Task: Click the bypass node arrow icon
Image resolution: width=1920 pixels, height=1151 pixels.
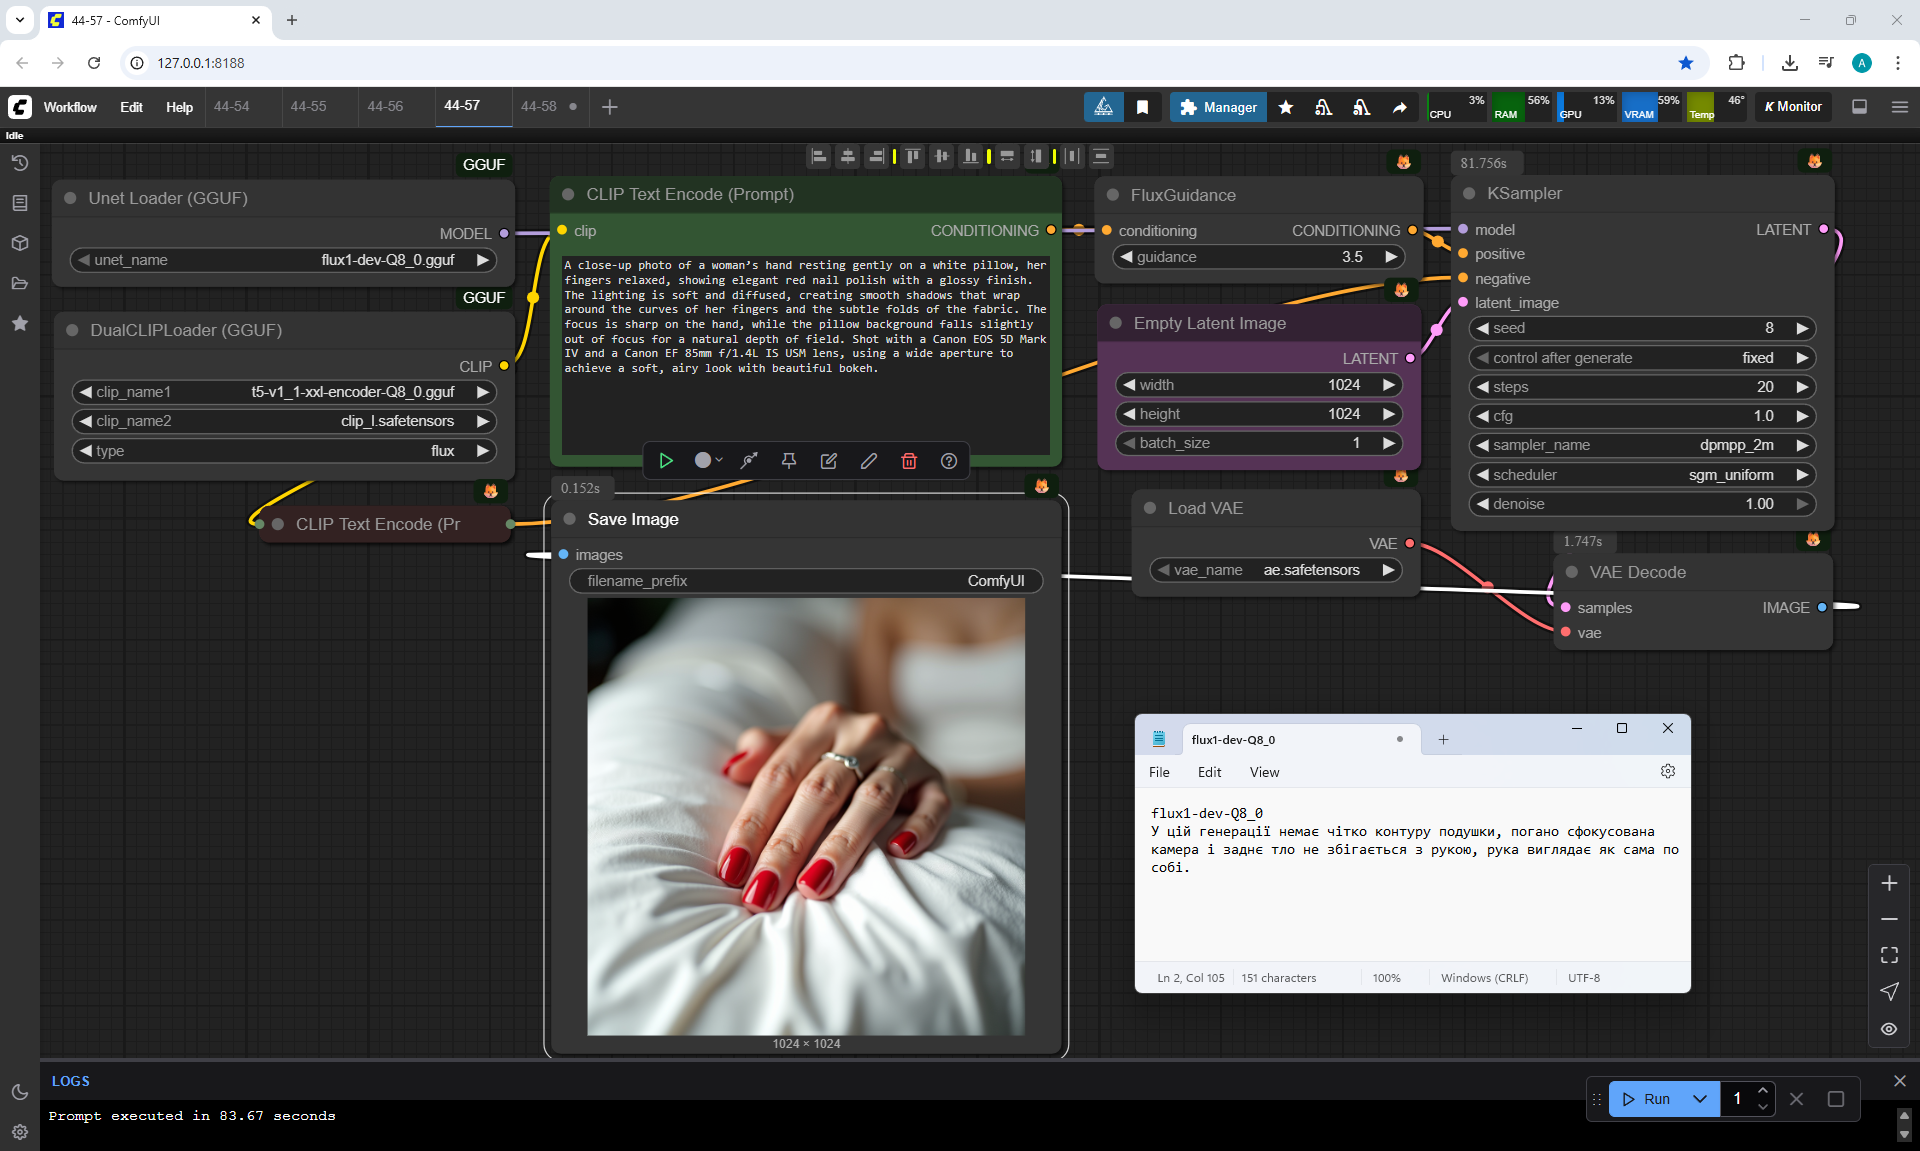Action: (749, 461)
